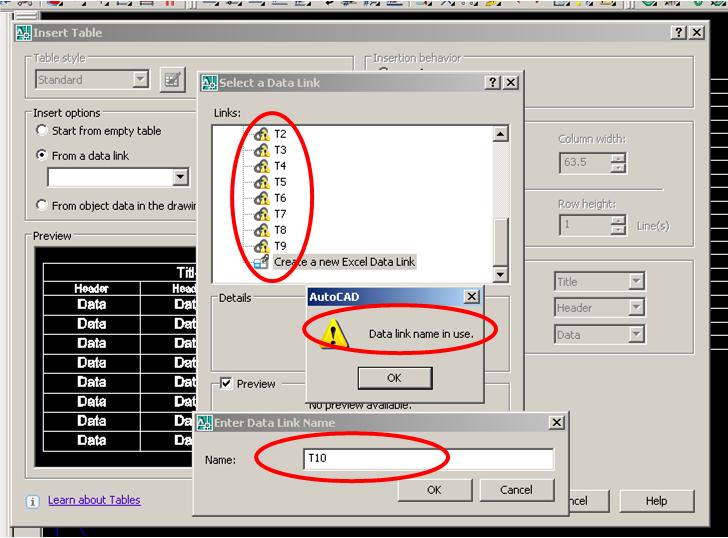Click the info icon beside Learn about Tables
The image size is (728, 538).
[32, 501]
